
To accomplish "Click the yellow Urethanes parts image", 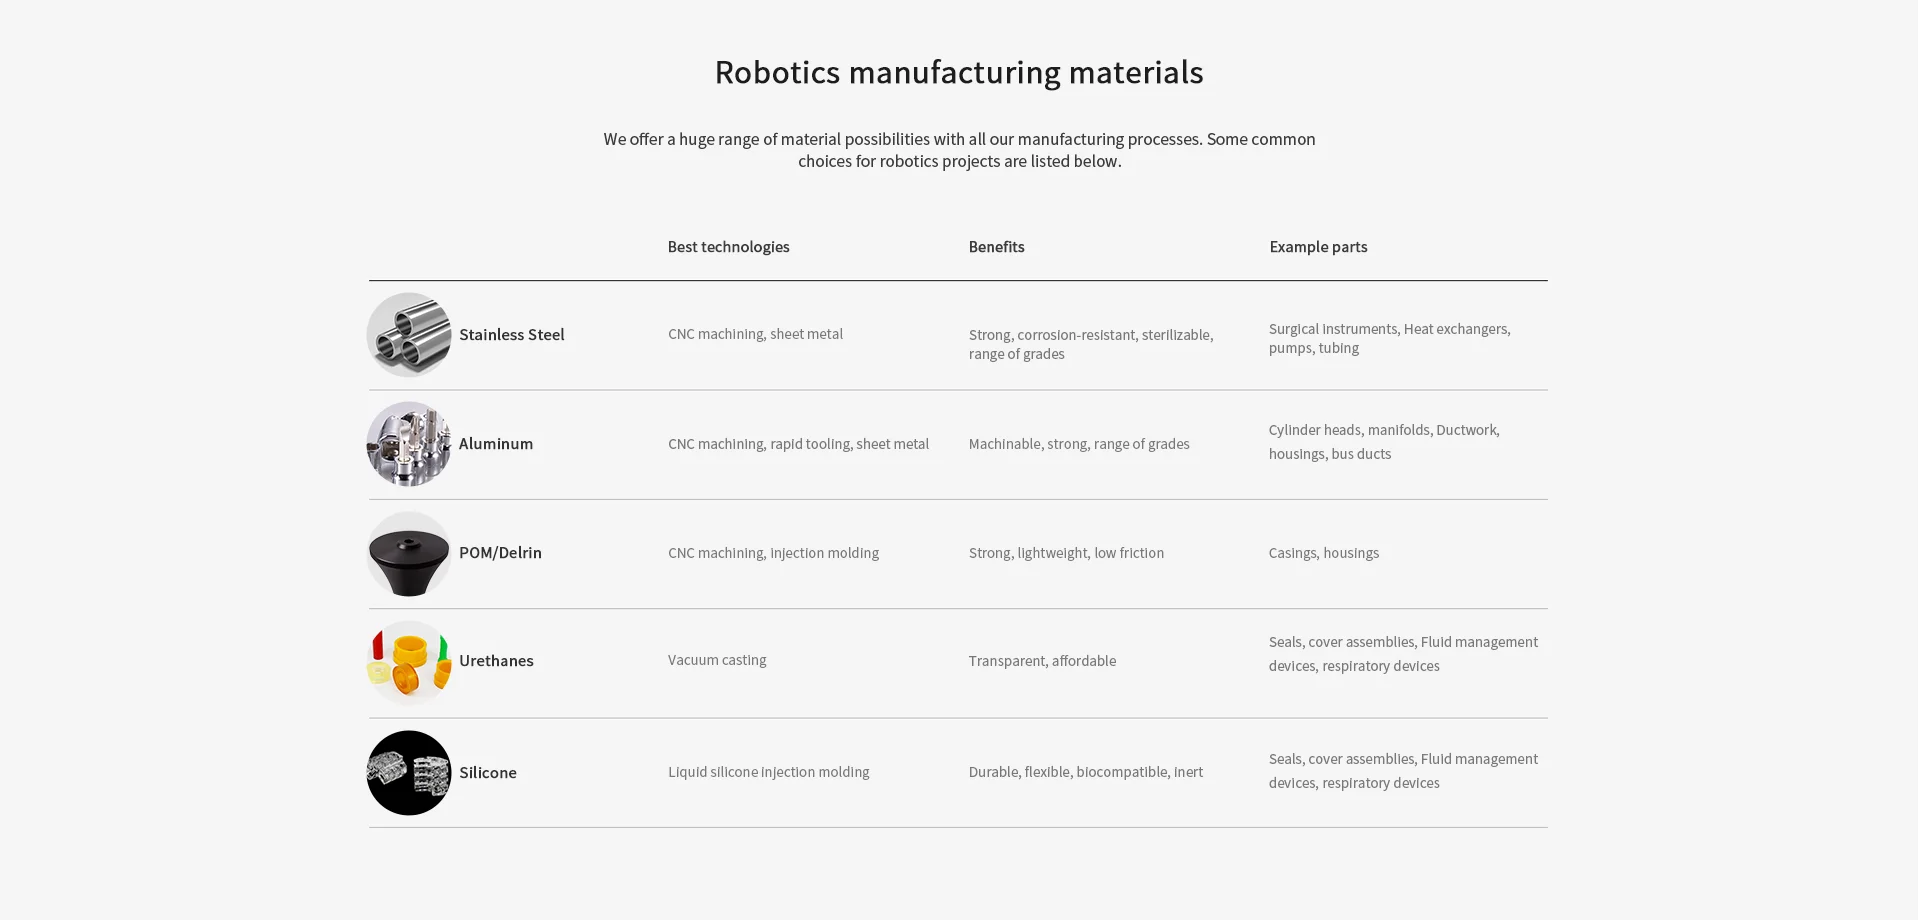I will [x=409, y=662].
